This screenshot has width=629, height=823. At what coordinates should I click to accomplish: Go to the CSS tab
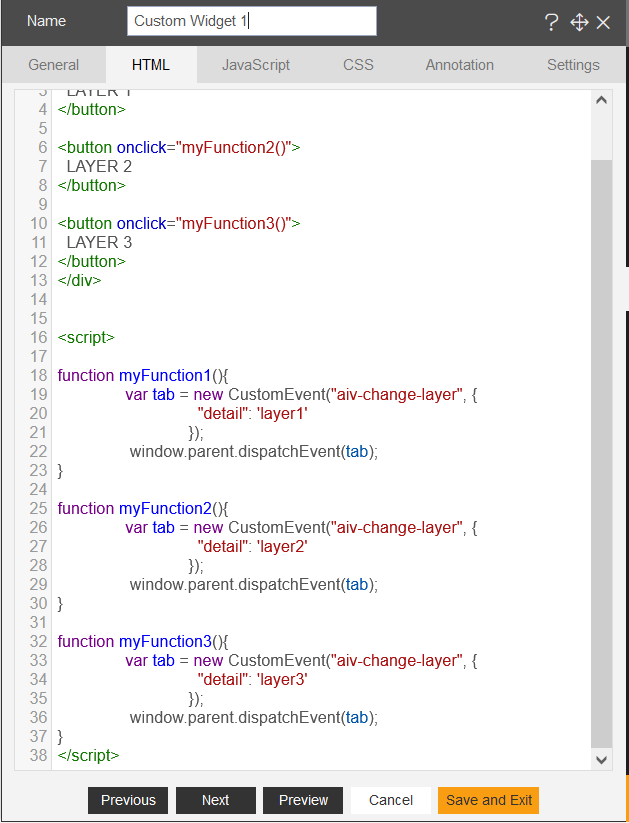tap(358, 65)
